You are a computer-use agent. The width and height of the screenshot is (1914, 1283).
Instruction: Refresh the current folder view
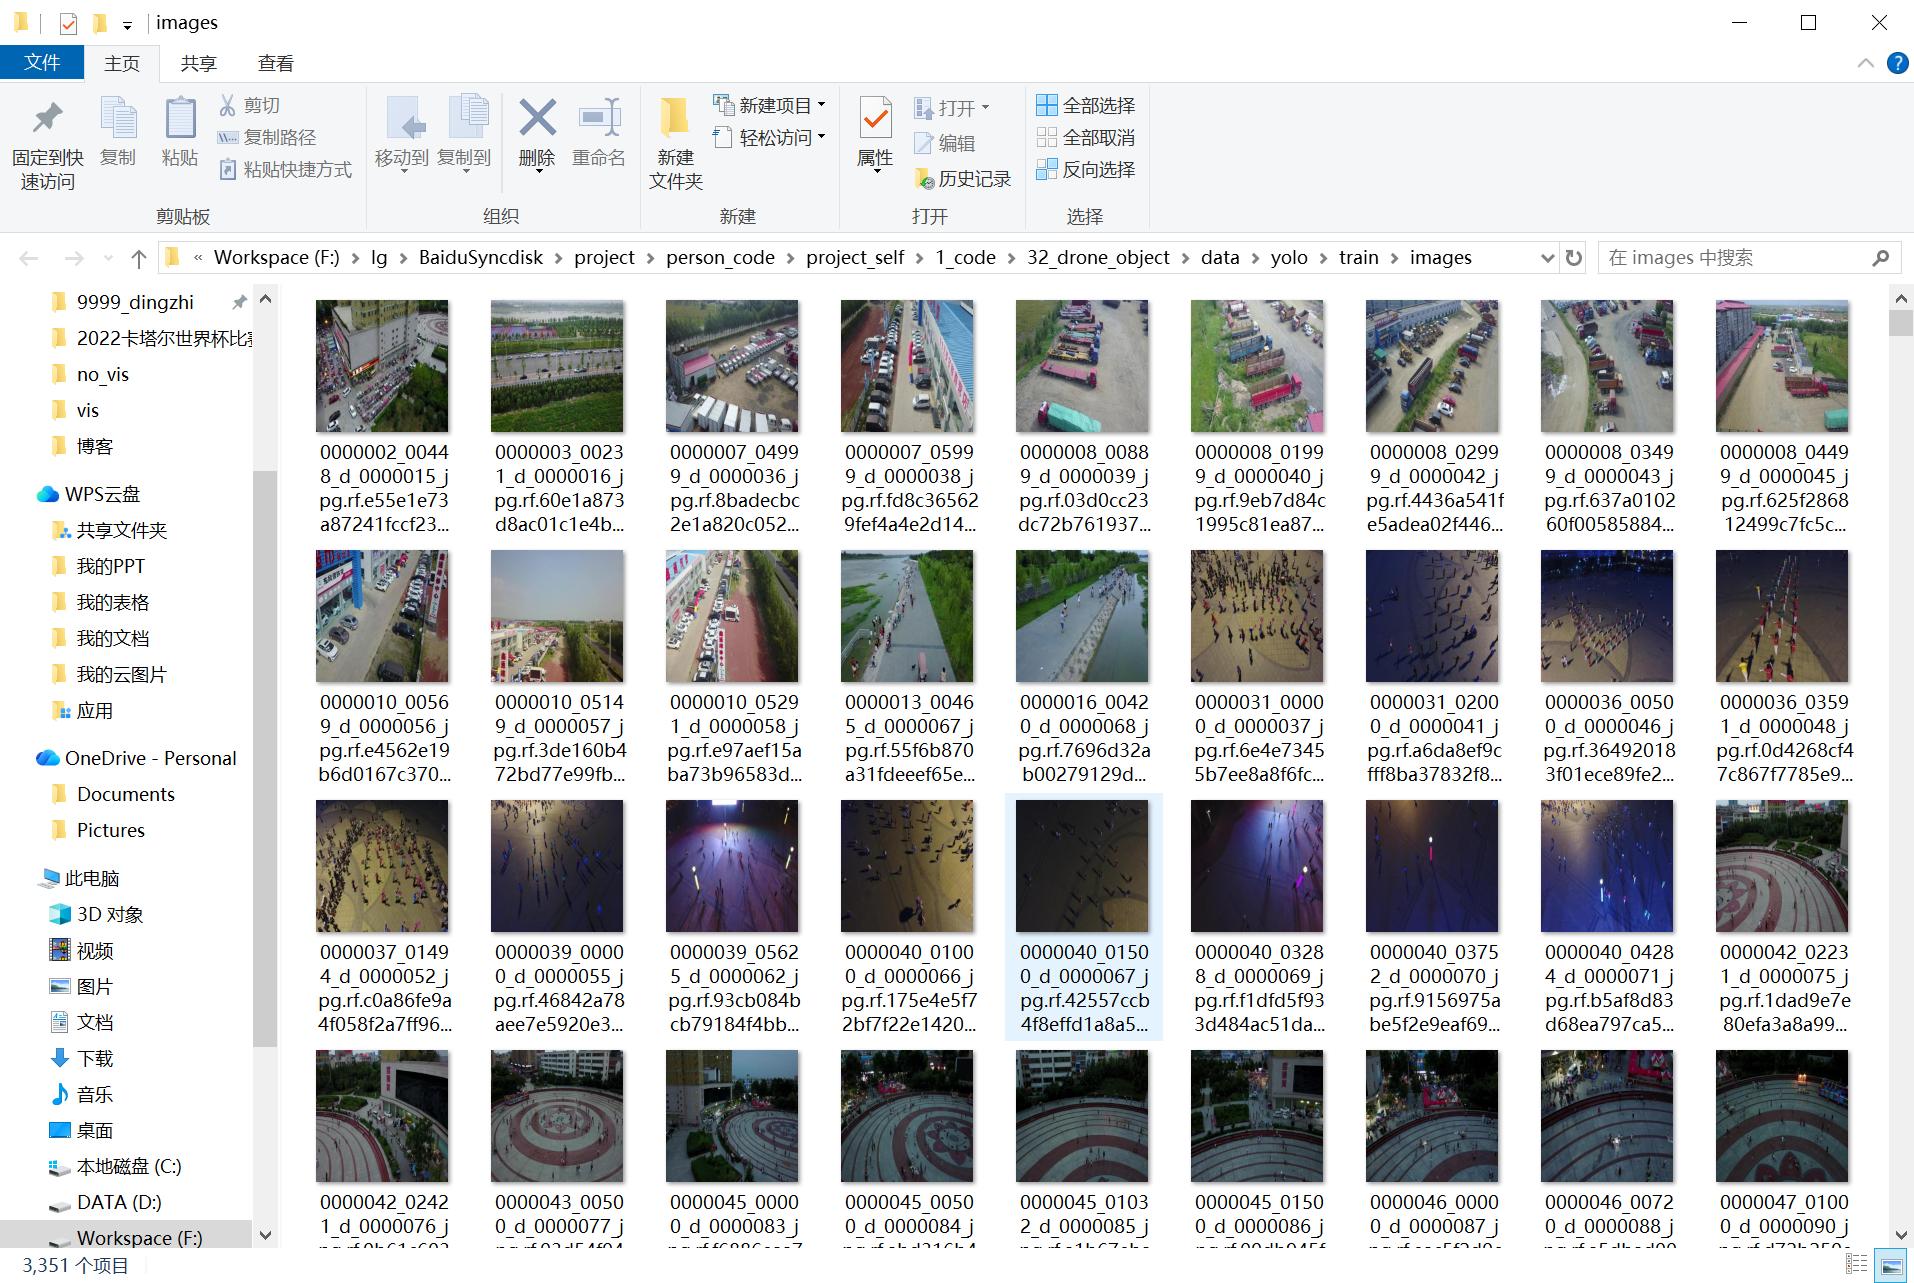[x=1574, y=258]
